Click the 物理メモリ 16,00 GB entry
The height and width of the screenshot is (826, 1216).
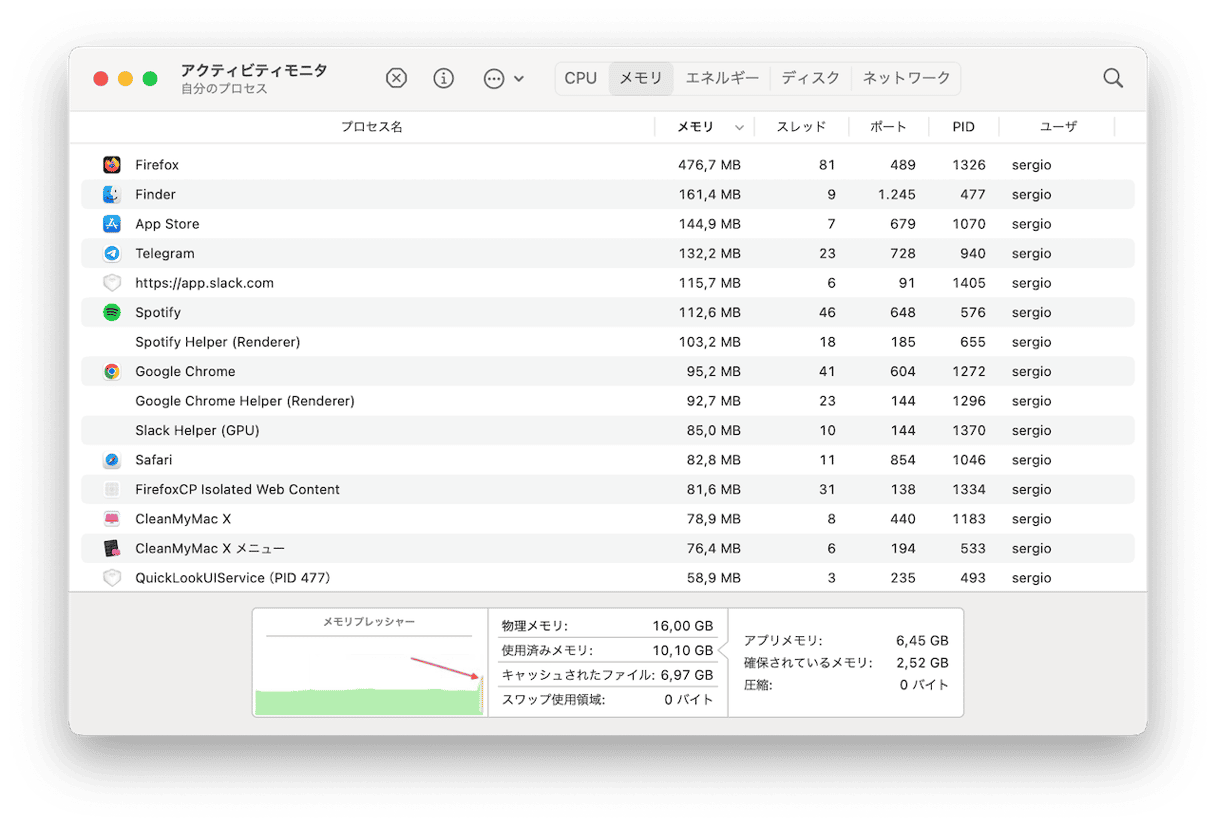[607, 626]
